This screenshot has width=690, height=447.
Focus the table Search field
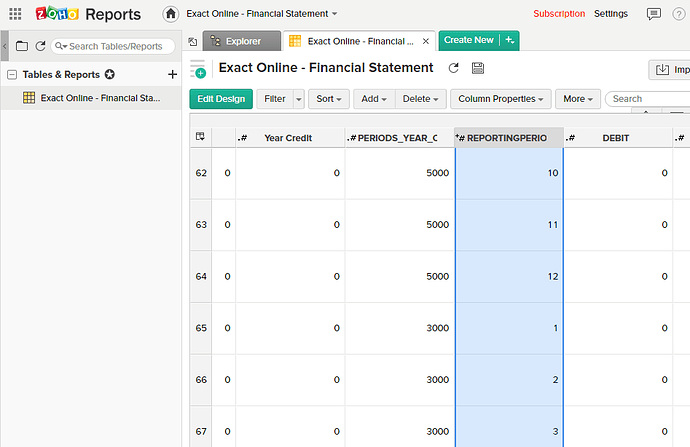[649, 99]
